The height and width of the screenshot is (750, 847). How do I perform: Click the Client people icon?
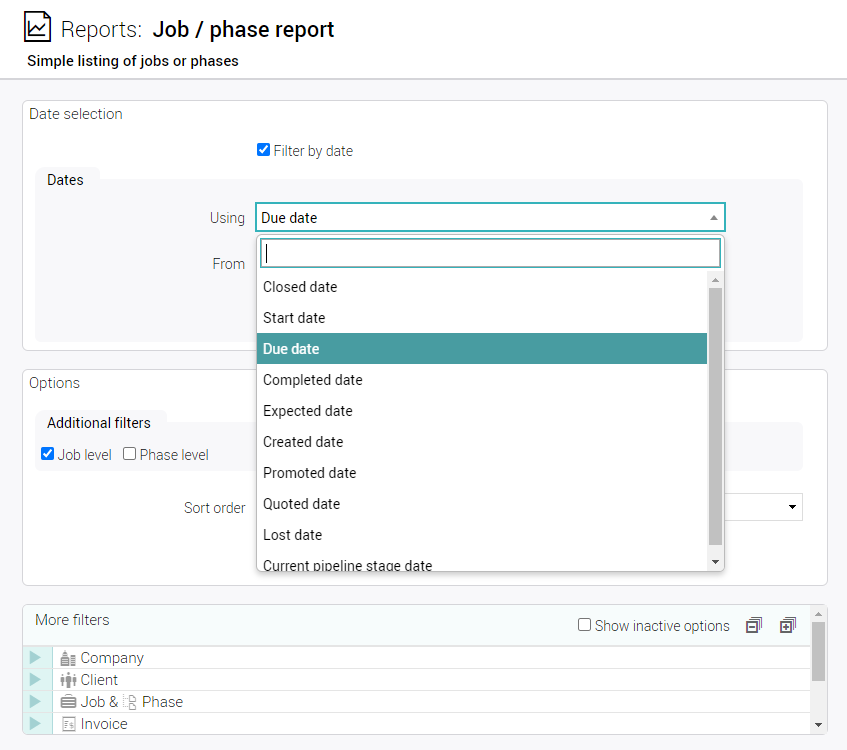click(x=68, y=680)
